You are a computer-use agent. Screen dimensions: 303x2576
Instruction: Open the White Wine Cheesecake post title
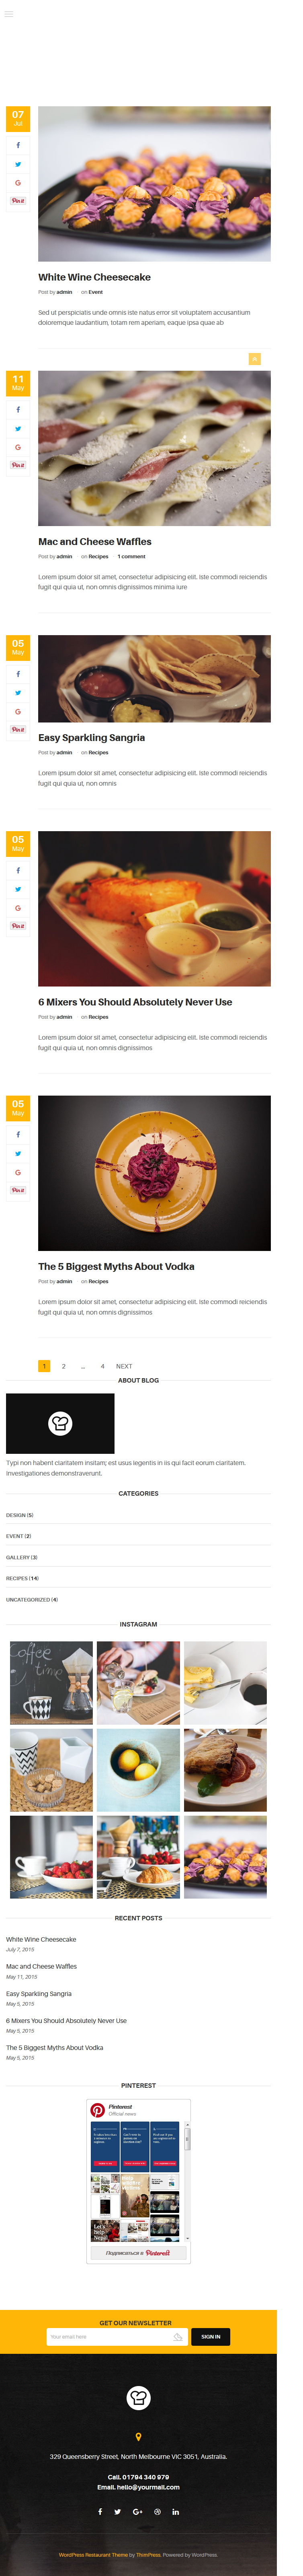(95, 277)
